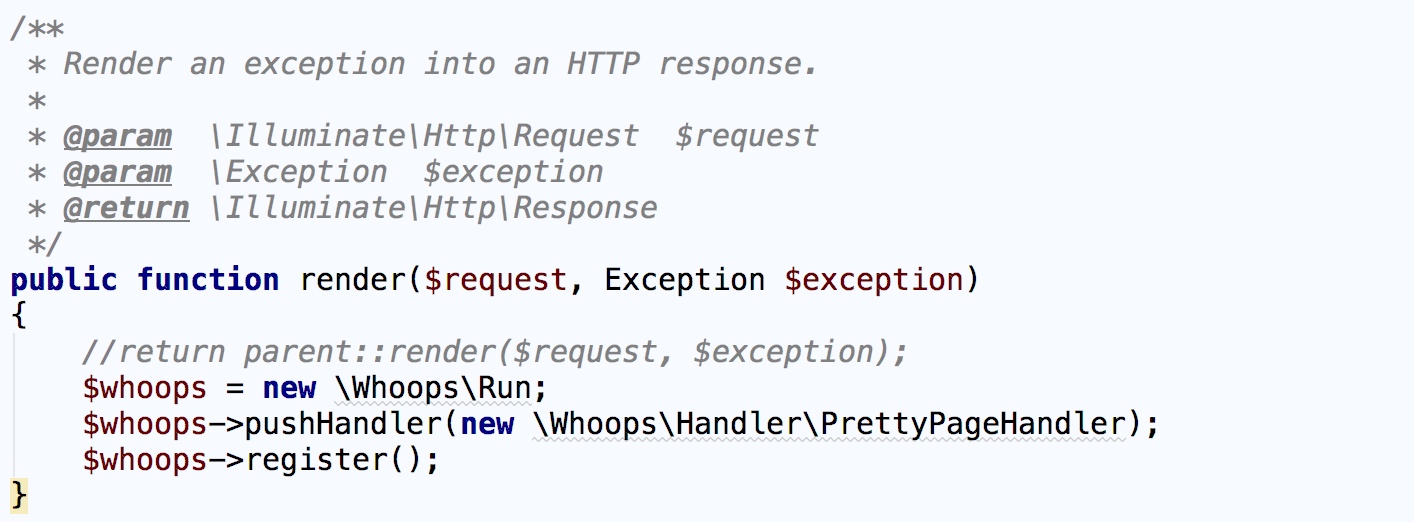Click the function keyword

[208, 280]
